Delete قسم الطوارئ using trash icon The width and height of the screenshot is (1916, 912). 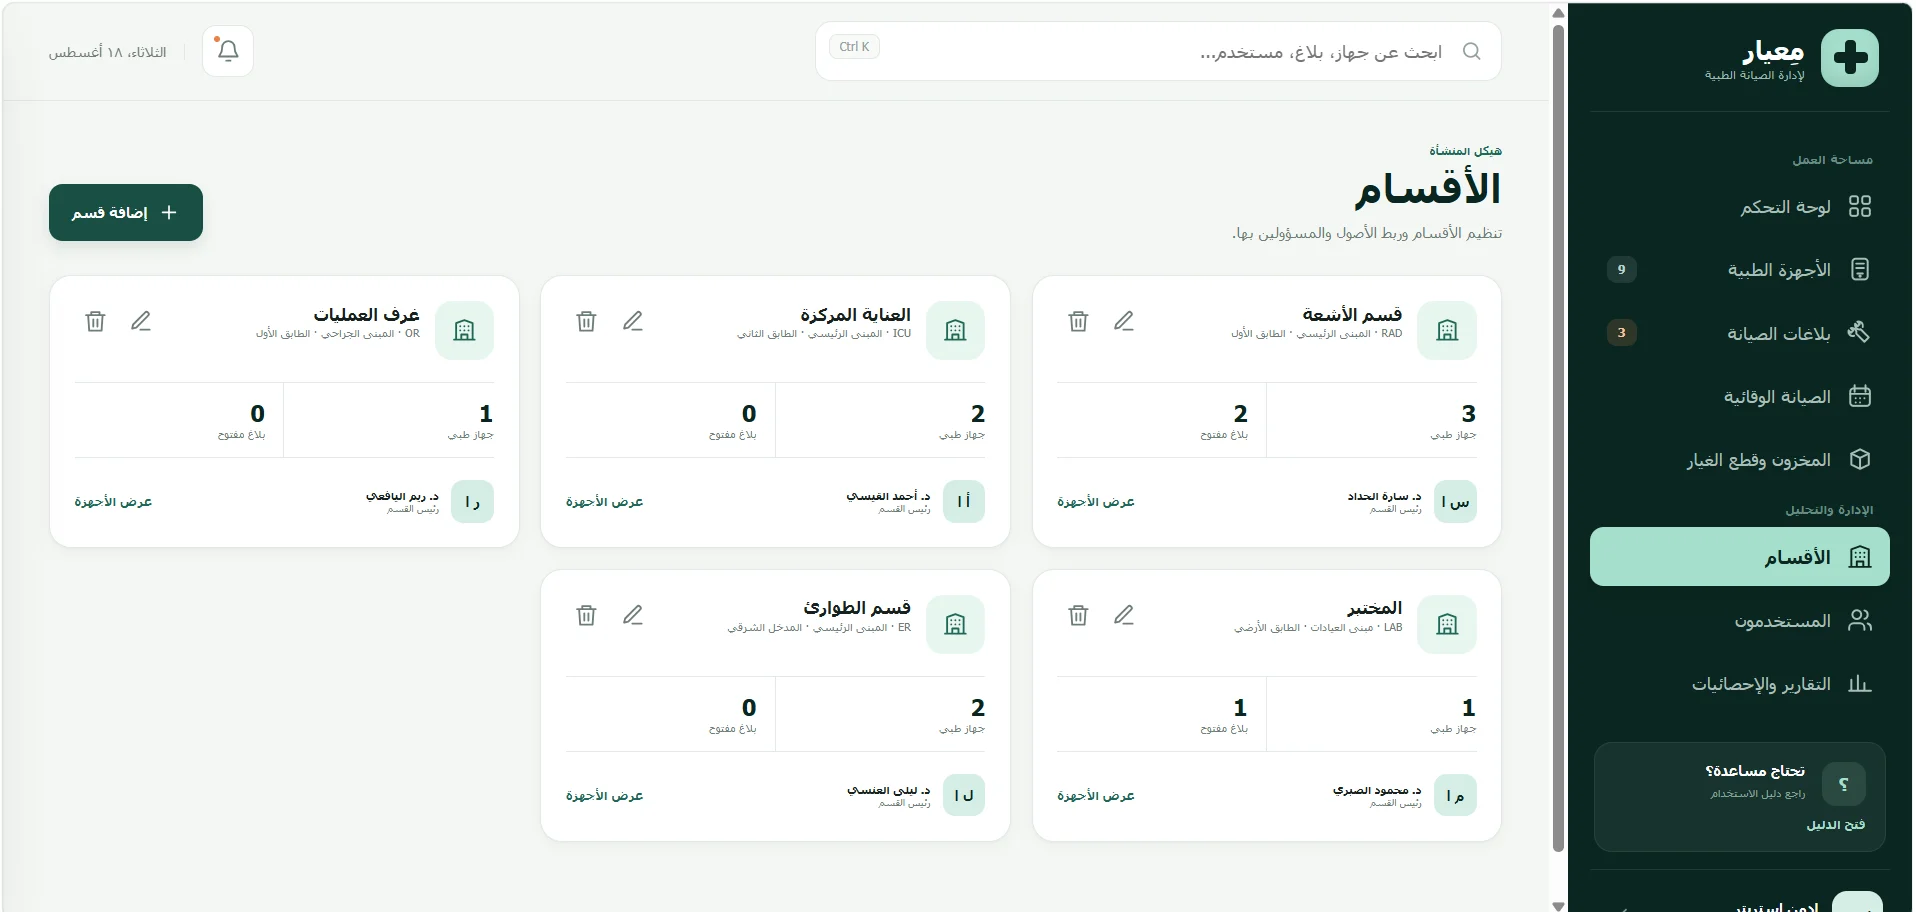point(587,615)
